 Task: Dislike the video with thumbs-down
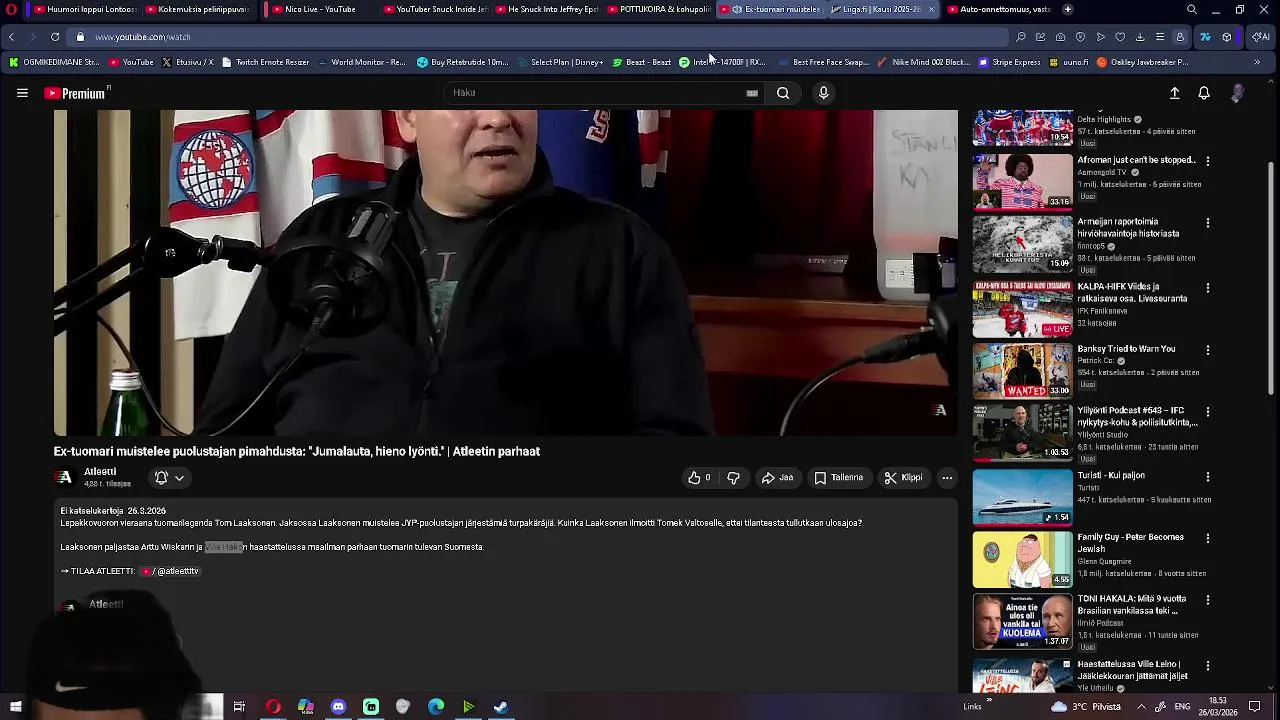733,478
